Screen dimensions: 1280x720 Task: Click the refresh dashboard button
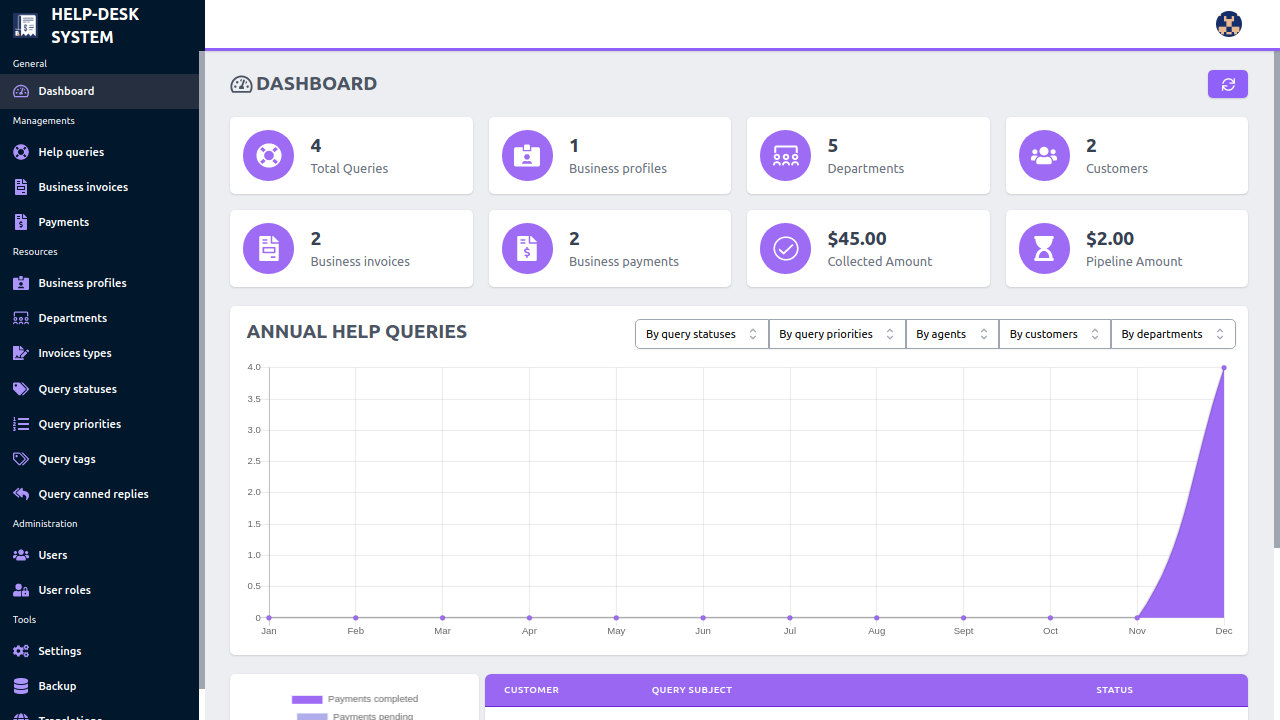pos(1228,85)
